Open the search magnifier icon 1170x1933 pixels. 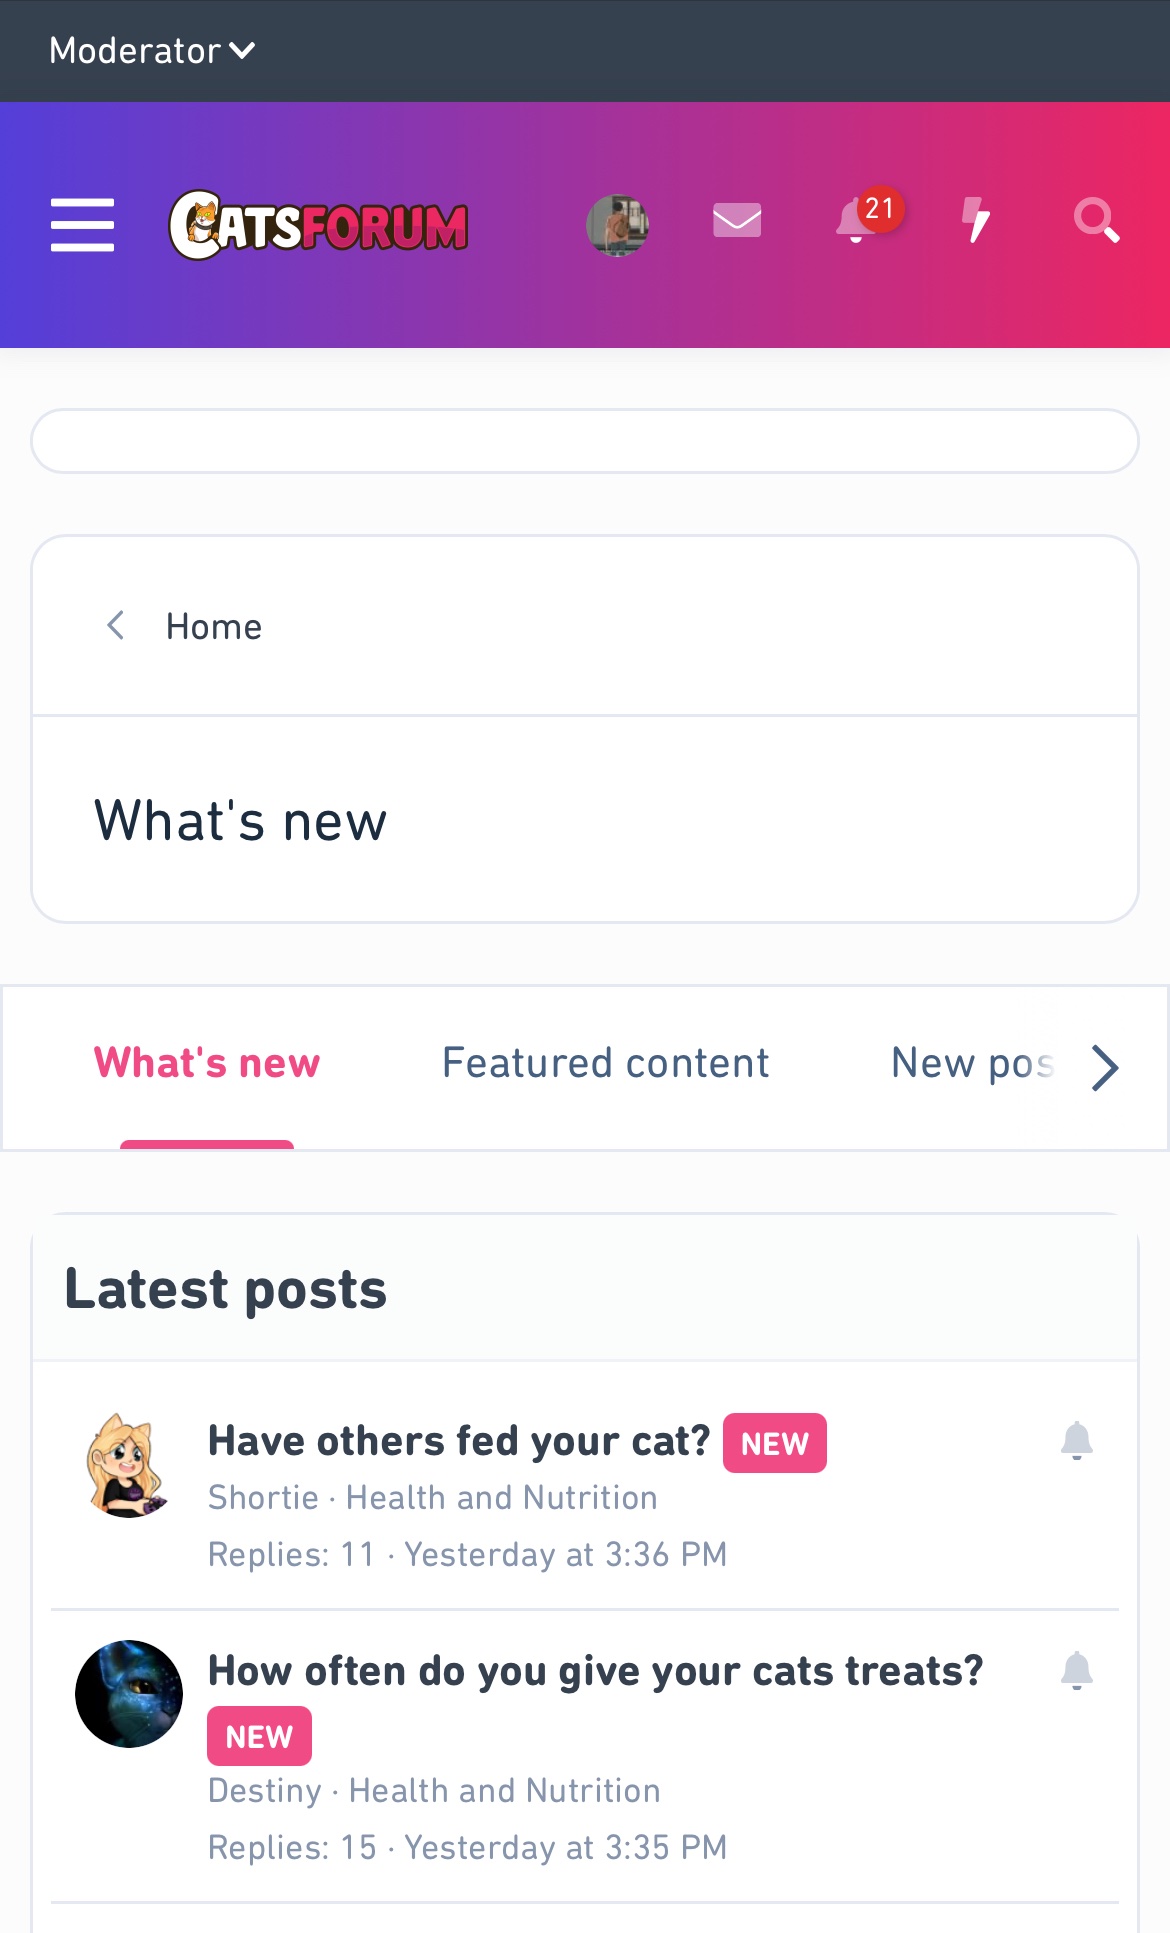(1096, 221)
